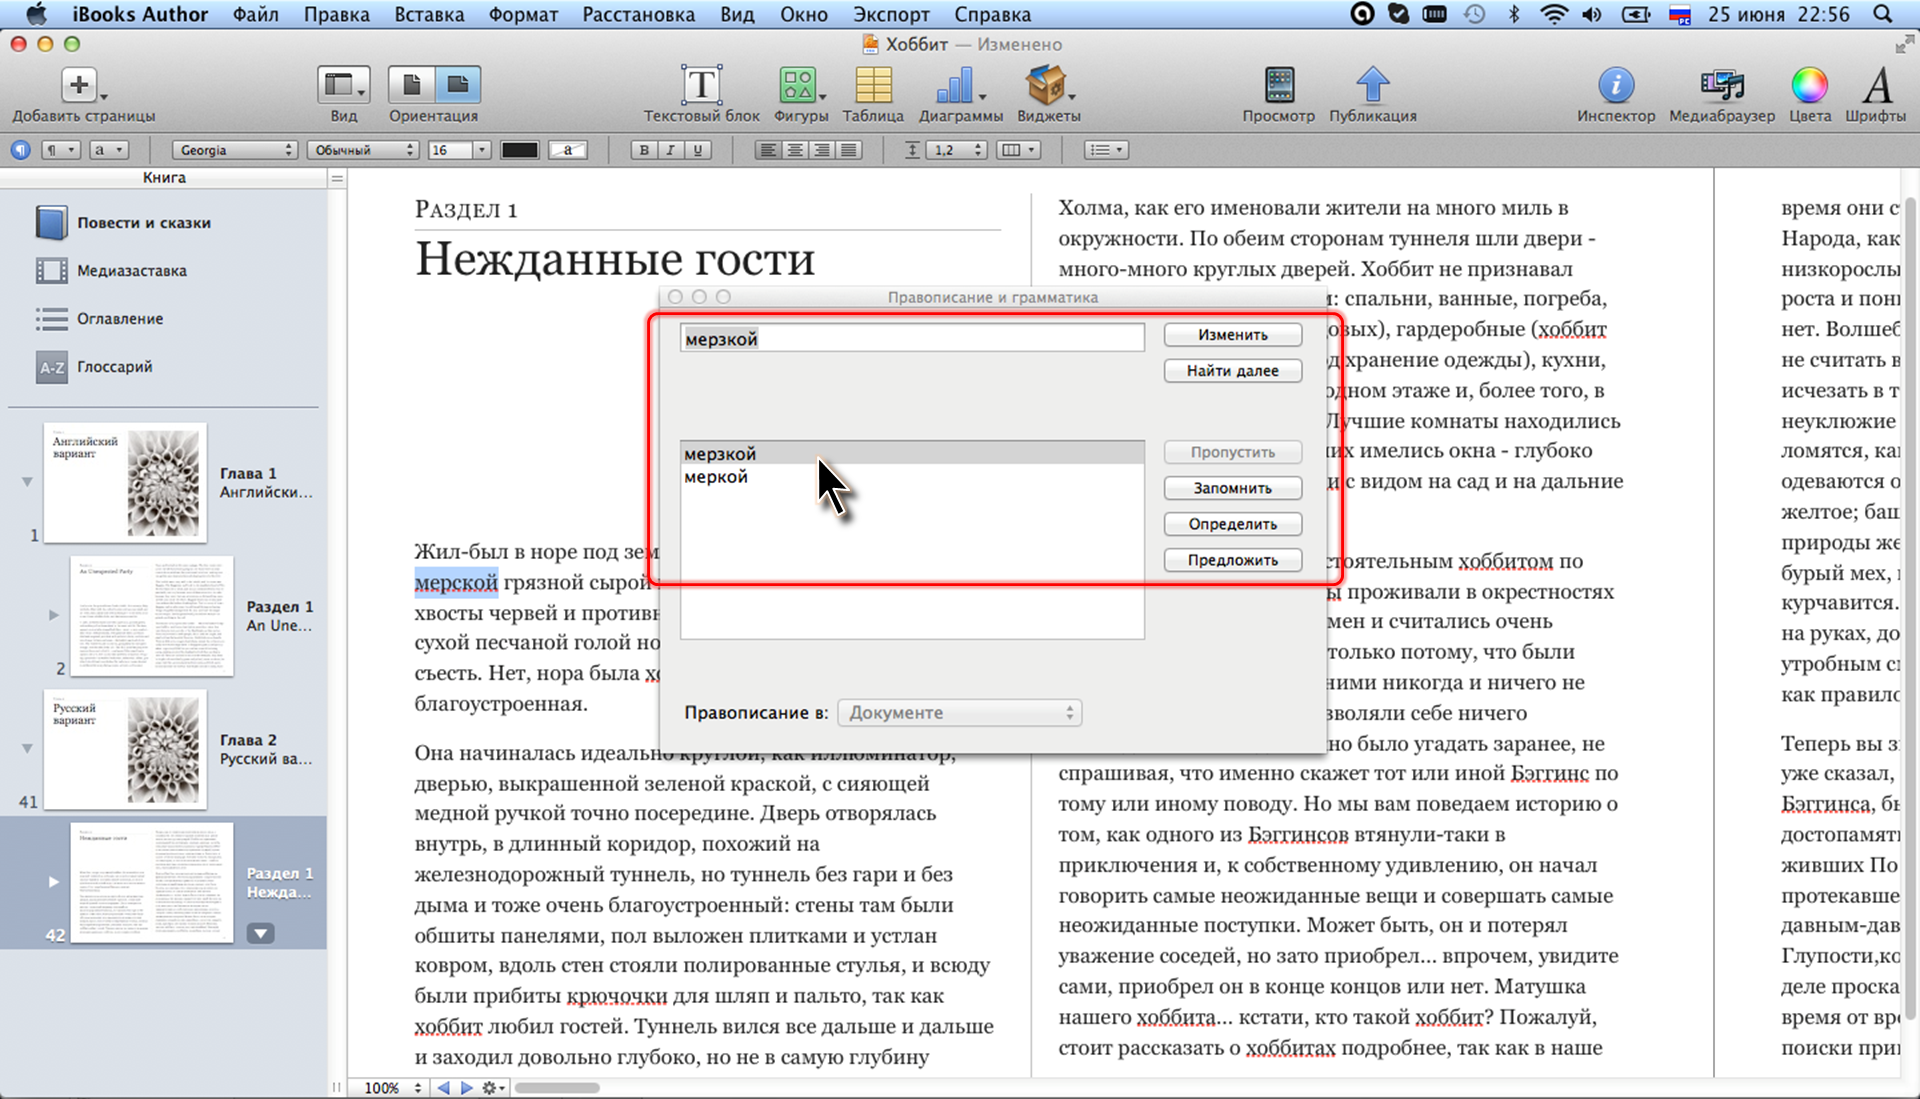
Task: Click the Запомнить button
Action: click(1233, 488)
